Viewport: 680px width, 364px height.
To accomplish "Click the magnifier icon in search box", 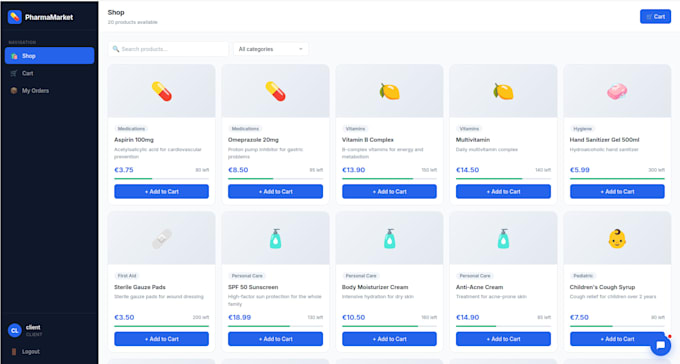I will point(116,49).
